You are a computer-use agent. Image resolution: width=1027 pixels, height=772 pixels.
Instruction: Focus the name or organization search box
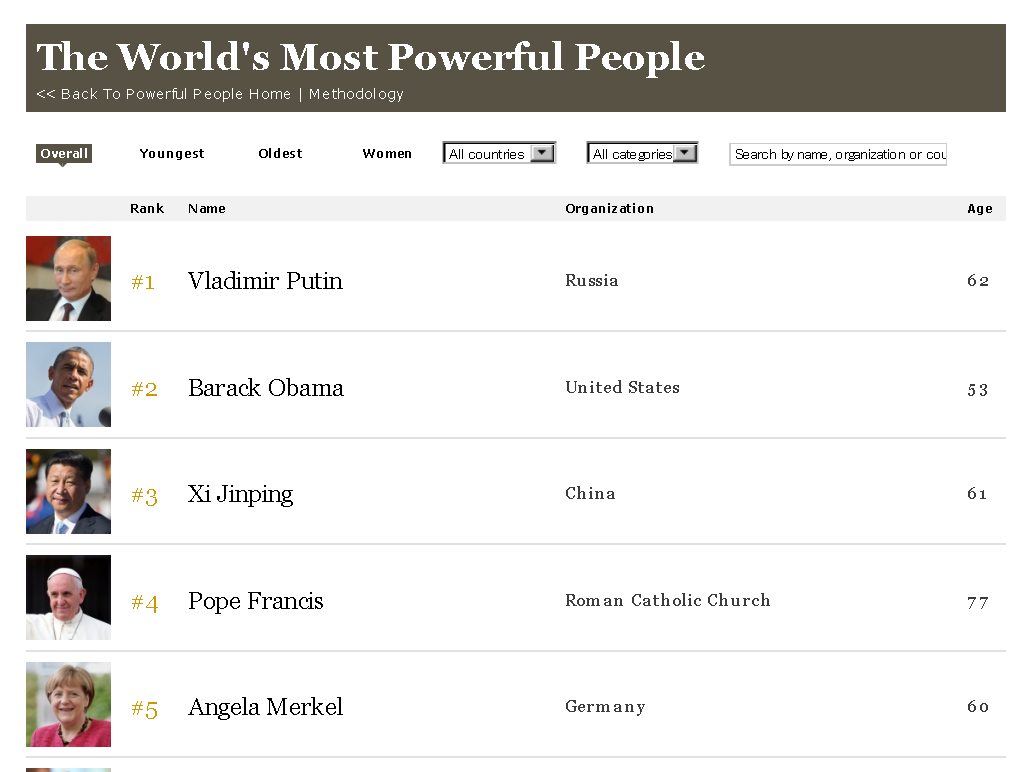click(x=838, y=154)
